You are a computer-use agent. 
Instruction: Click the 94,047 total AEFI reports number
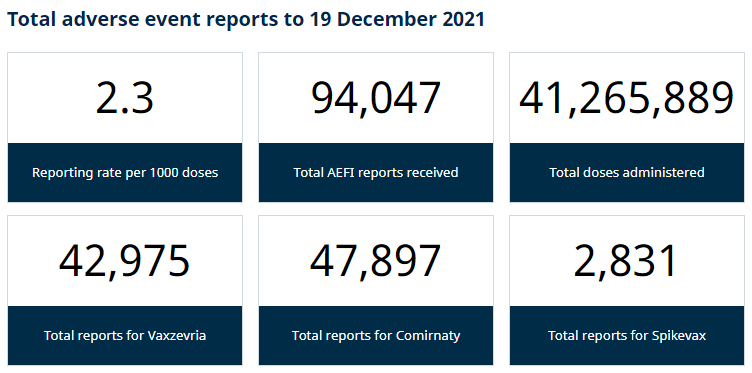click(x=376, y=99)
